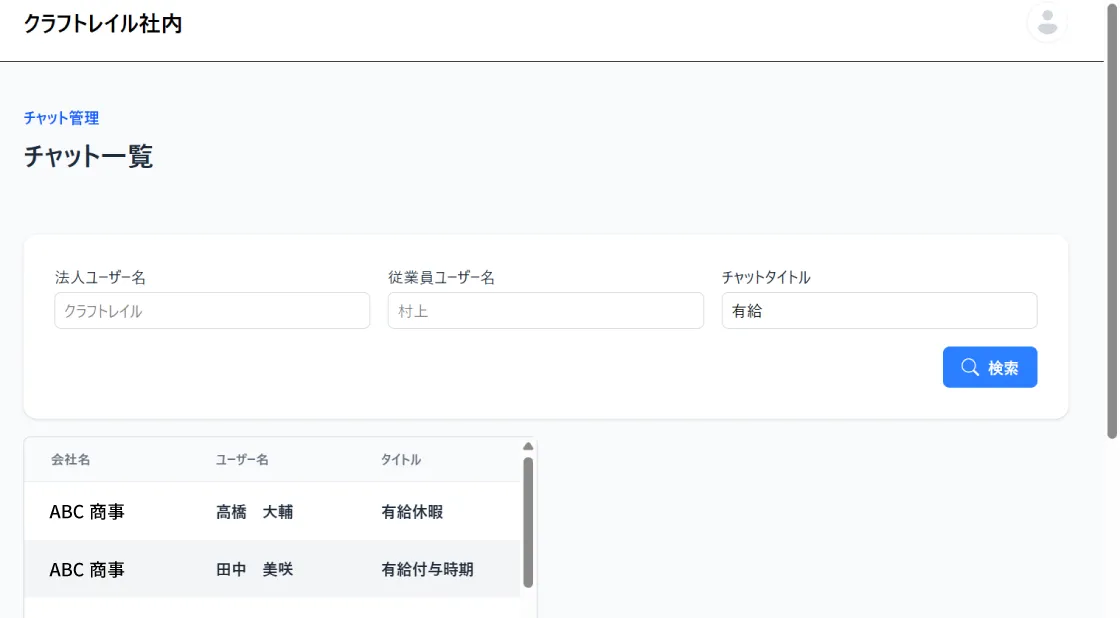Focus the 法人ユーザー名 input field
The width and height of the screenshot is (1120, 618).
[212, 311]
